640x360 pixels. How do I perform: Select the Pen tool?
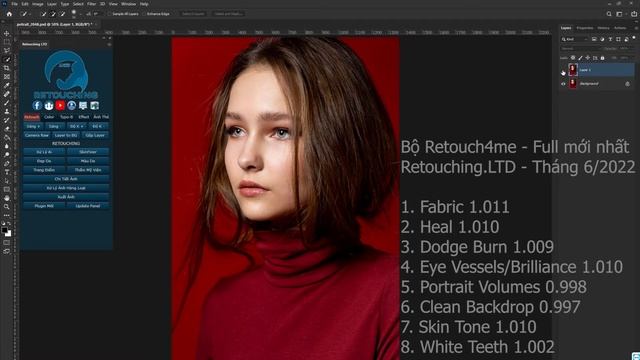point(7,163)
